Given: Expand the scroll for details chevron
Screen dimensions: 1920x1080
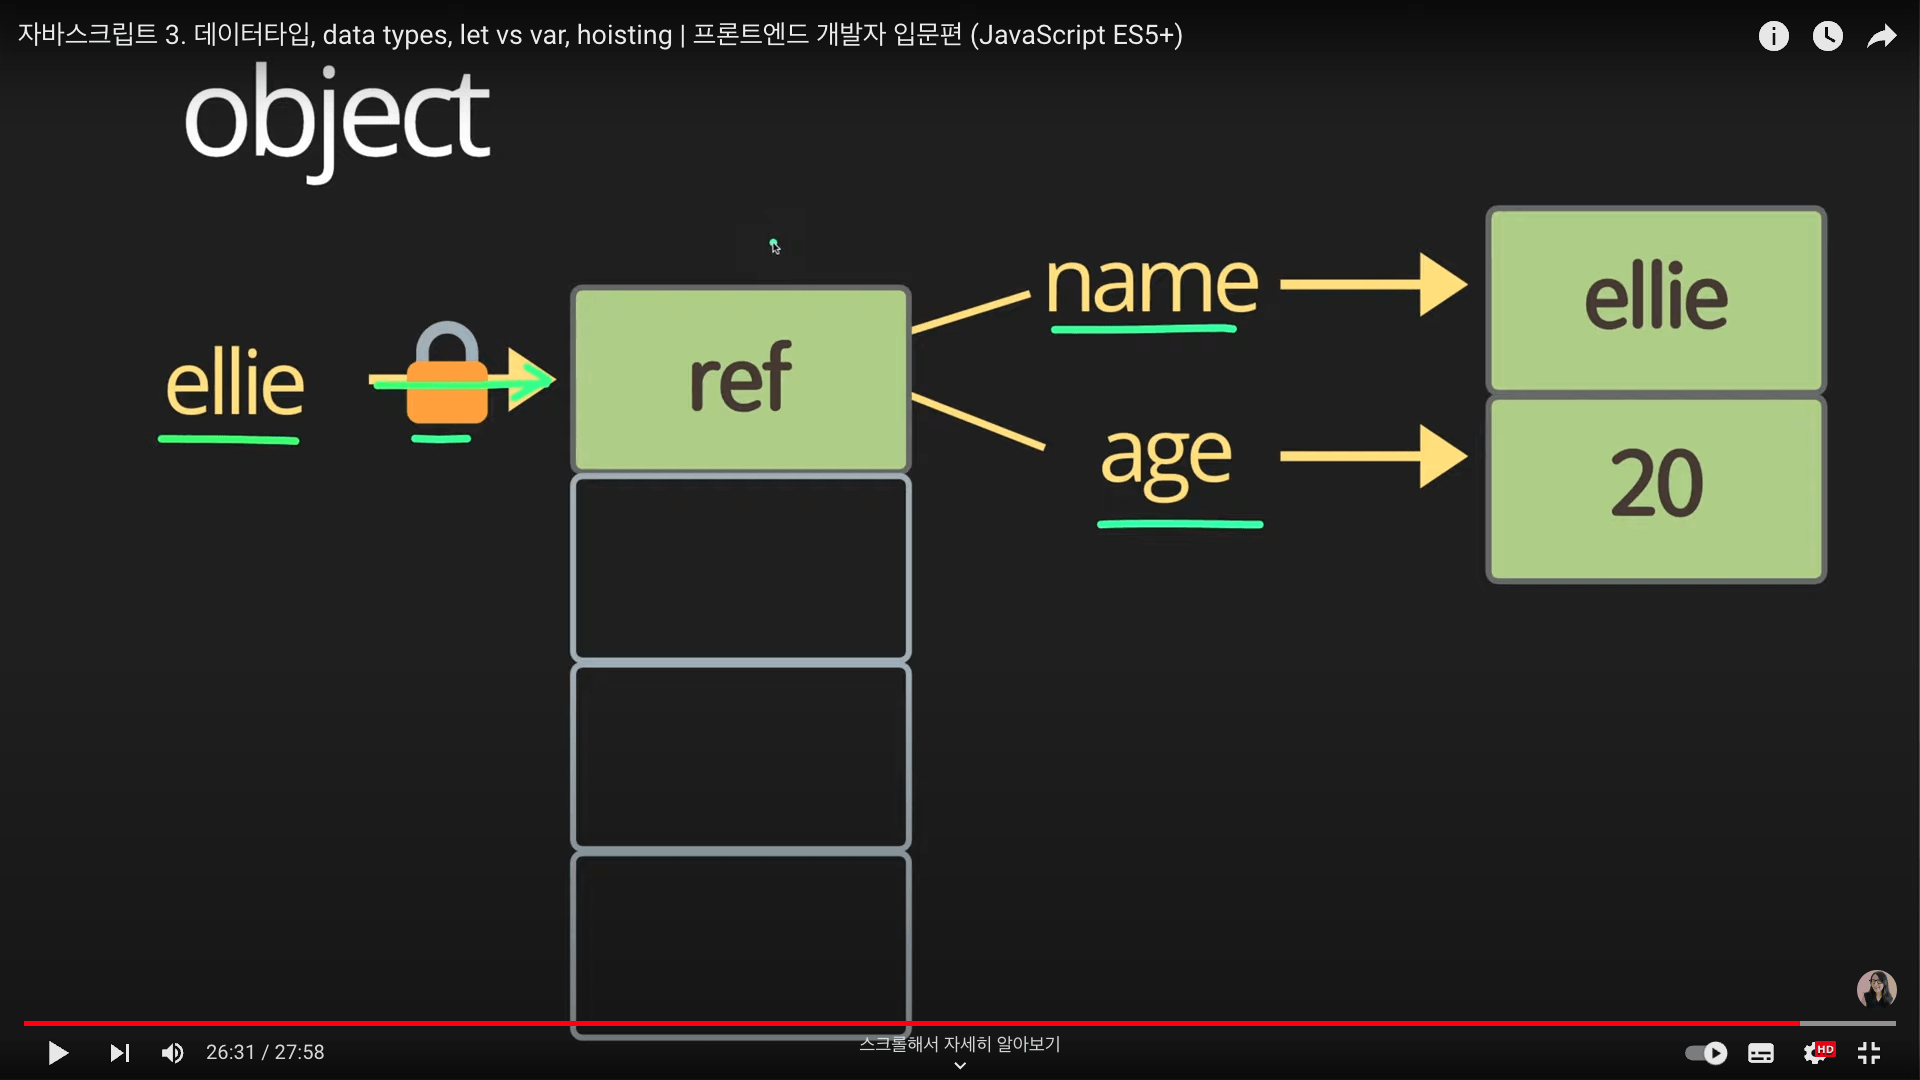Looking at the screenshot, I should (960, 1066).
